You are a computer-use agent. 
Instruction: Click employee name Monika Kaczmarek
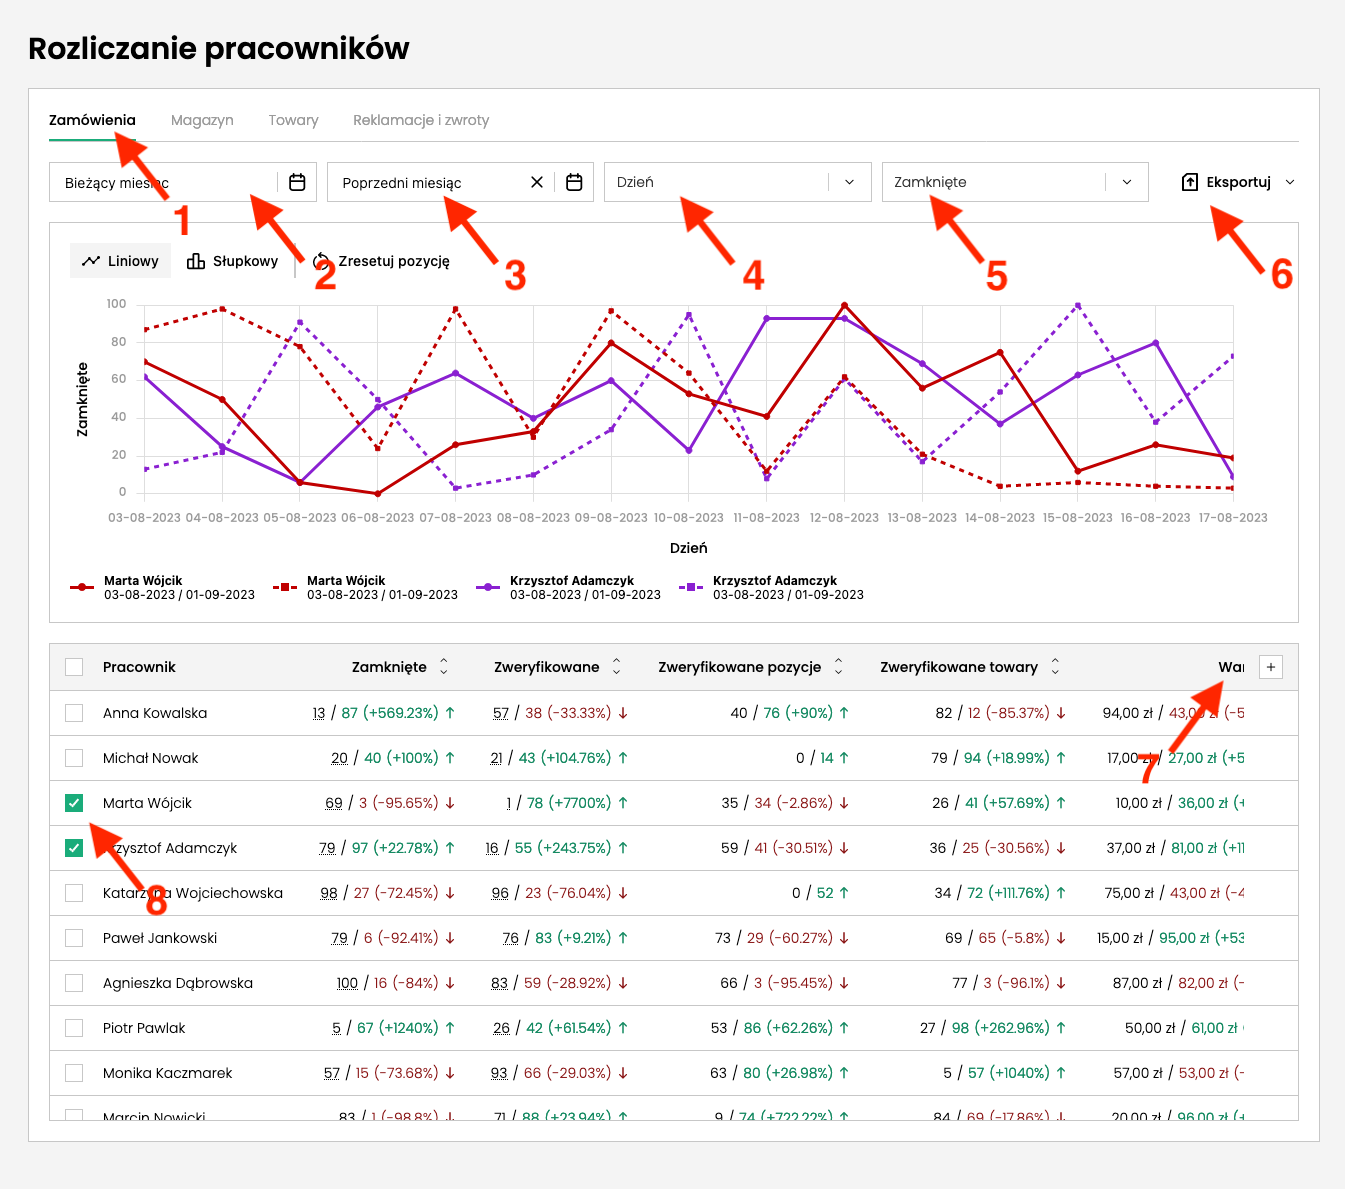tap(167, 1073)
